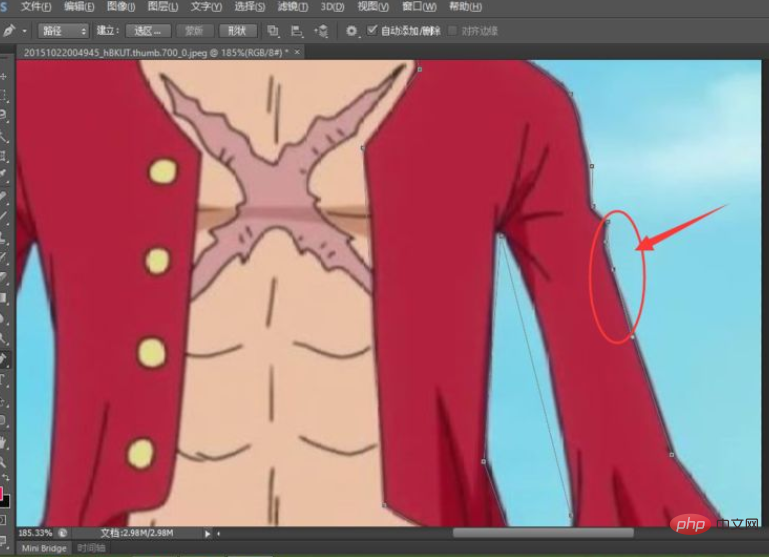The width and height of the screenshot is (769, 557).
Task: Switch to the 时间轴 timeline tab
Action: point(91,548)
